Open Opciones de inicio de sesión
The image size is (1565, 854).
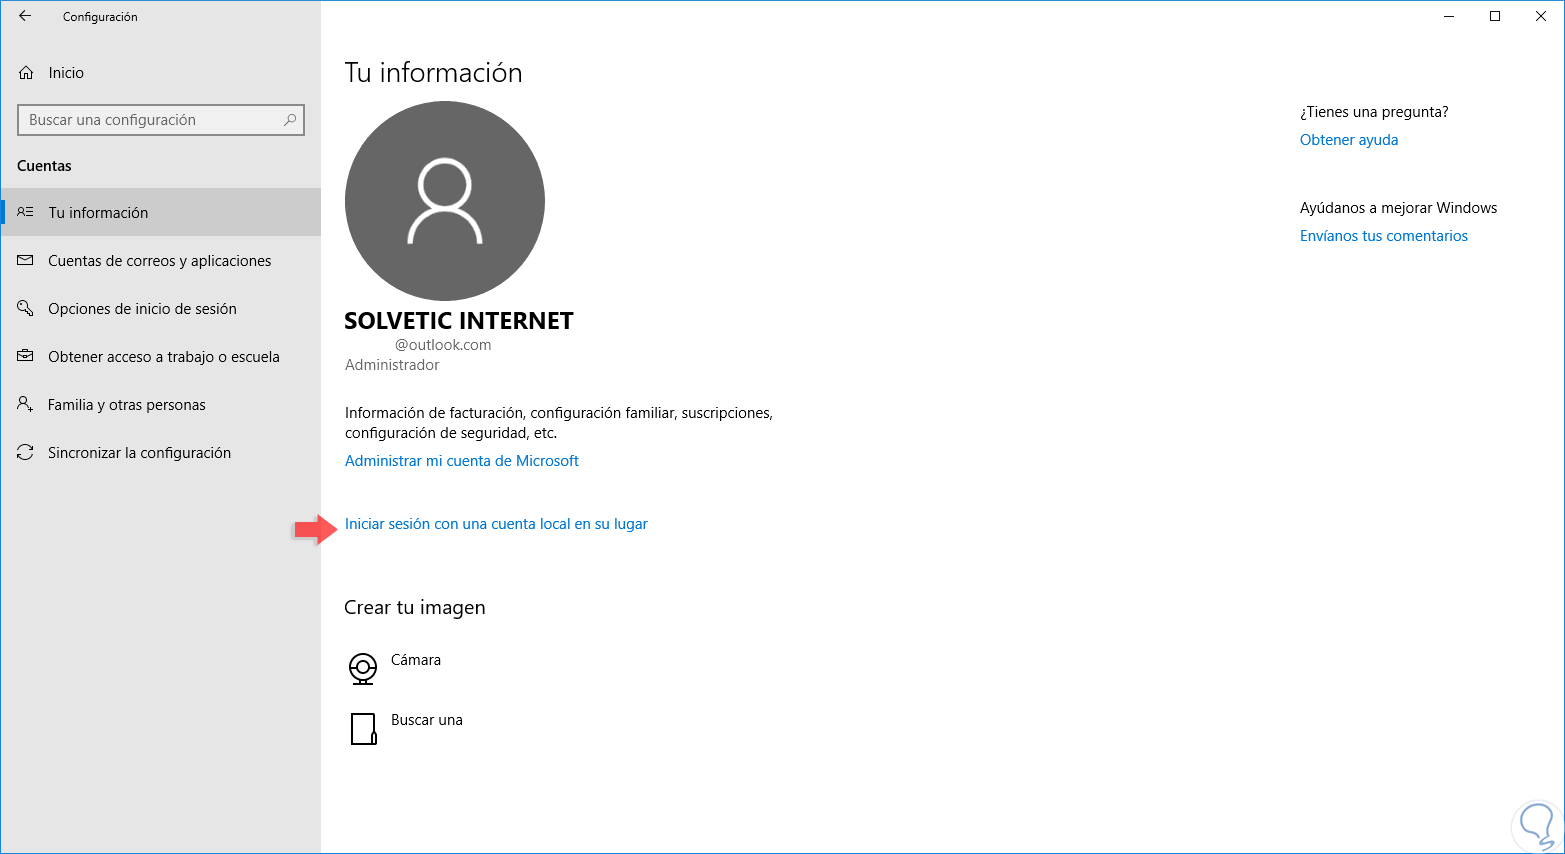(x=161, y=308)
